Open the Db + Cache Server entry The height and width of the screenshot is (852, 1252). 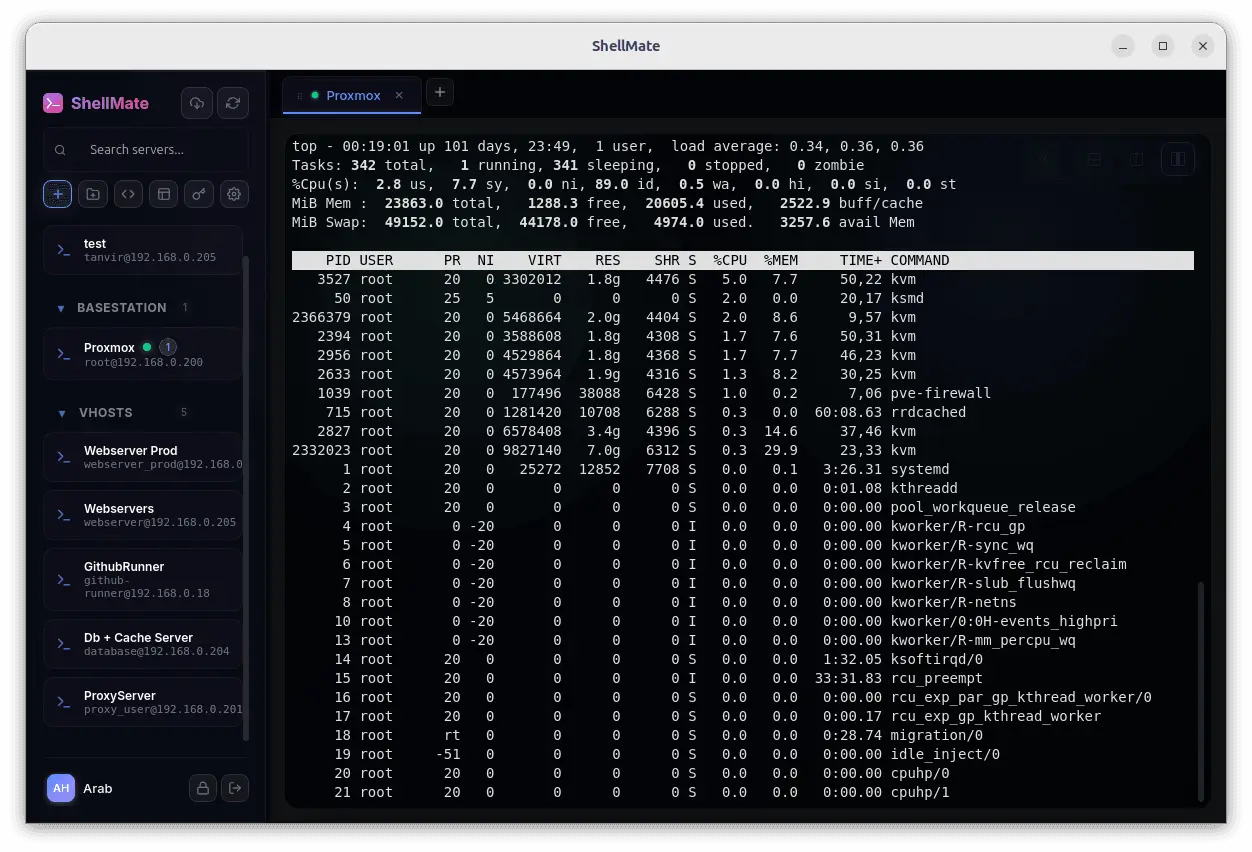tap(143, 644)
